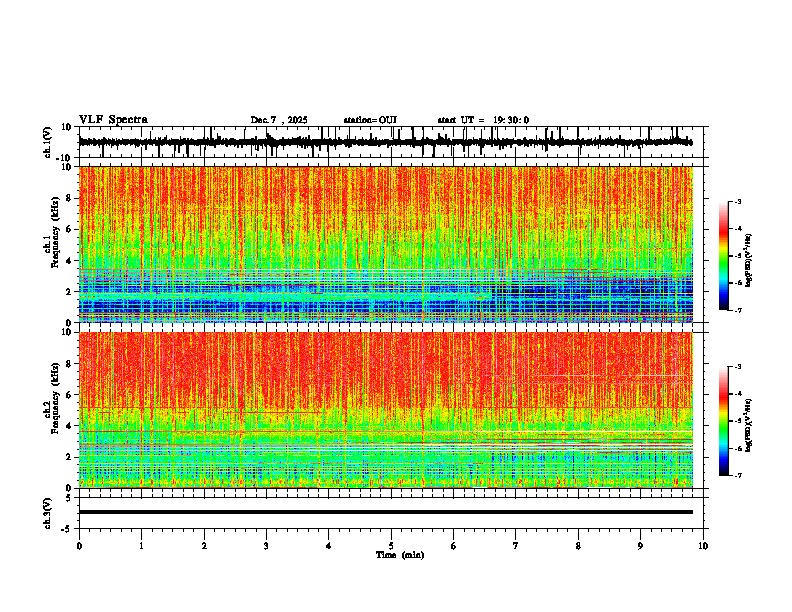Click the "-7" label on the ch.1 color bar
Screen dimensions: 792x612
(738, 310)
